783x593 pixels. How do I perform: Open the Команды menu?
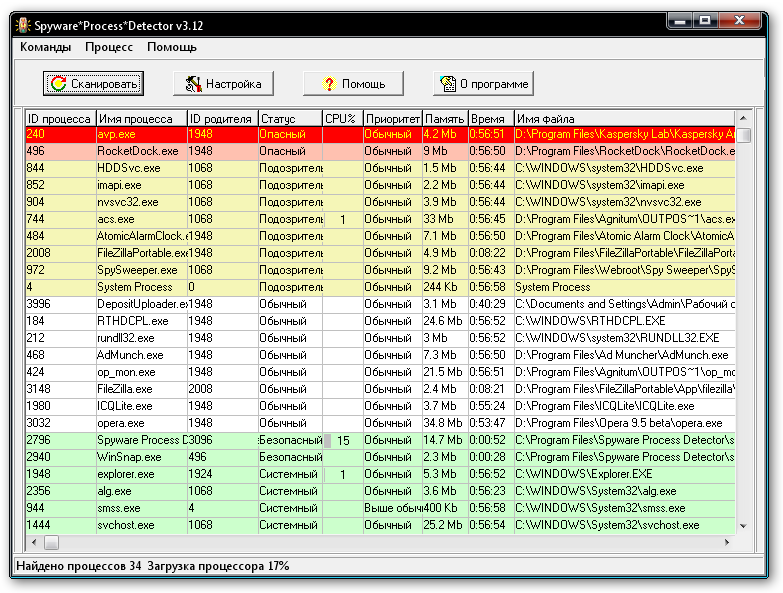click(45, 47)
